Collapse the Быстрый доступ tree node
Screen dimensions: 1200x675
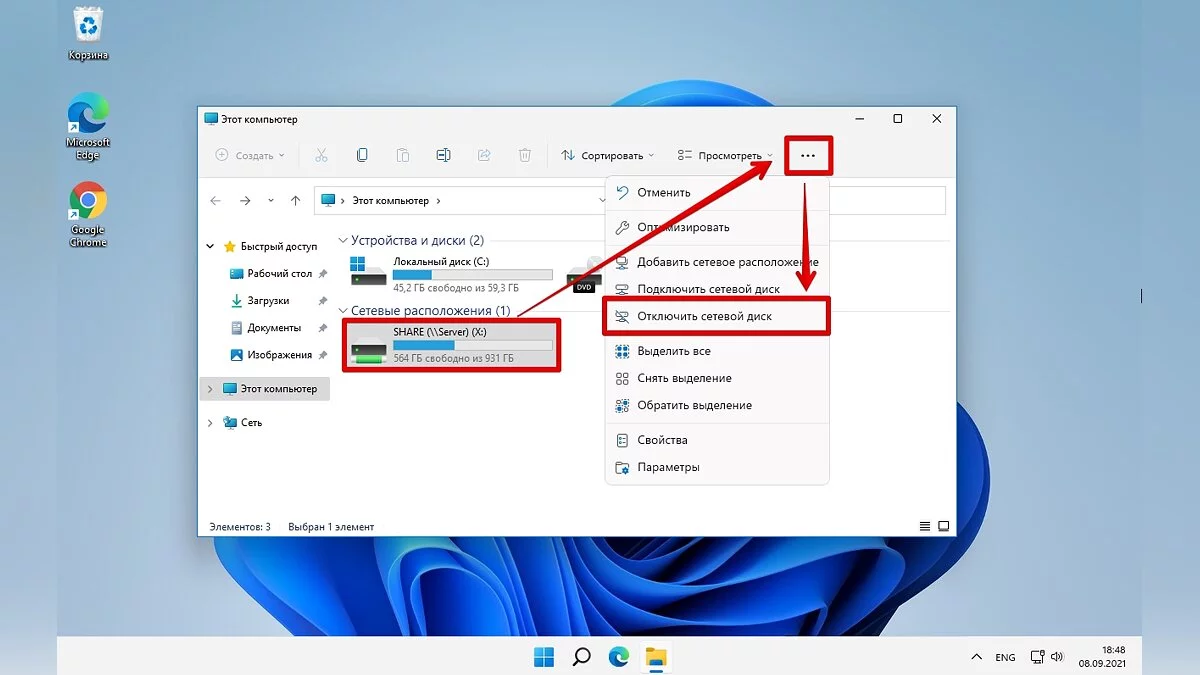[210, 246]
